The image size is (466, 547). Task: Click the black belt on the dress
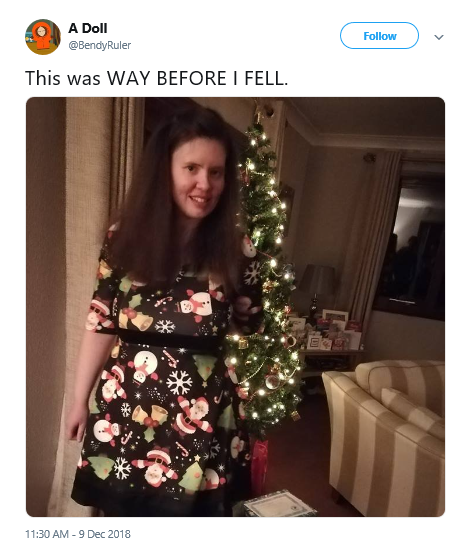(169, 339)
